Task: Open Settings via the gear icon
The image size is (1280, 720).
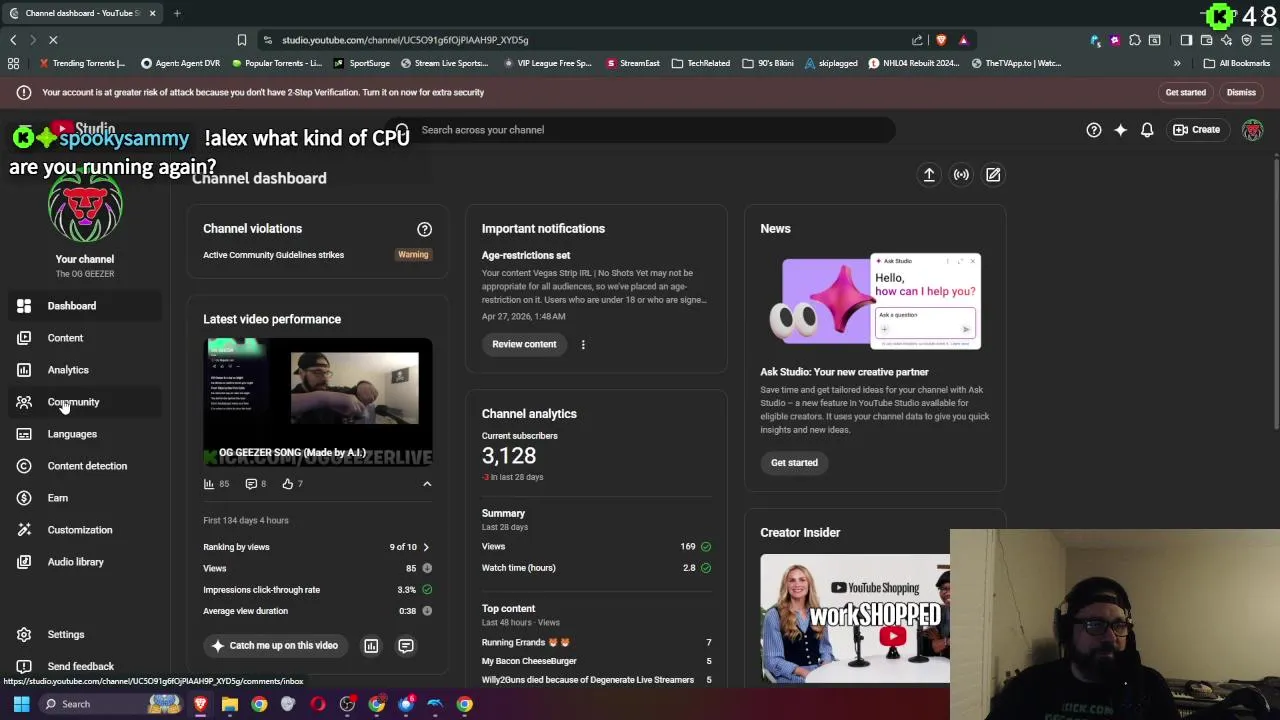Action: pyautogui.click(x=24, y=634)
